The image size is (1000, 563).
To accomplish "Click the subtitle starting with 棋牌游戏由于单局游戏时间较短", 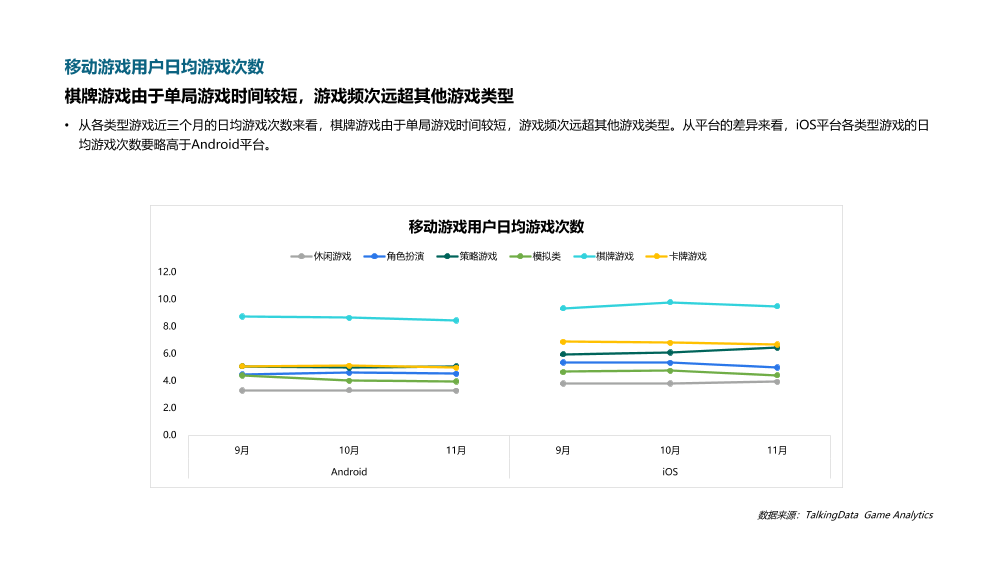I will [x=289, y=96].
